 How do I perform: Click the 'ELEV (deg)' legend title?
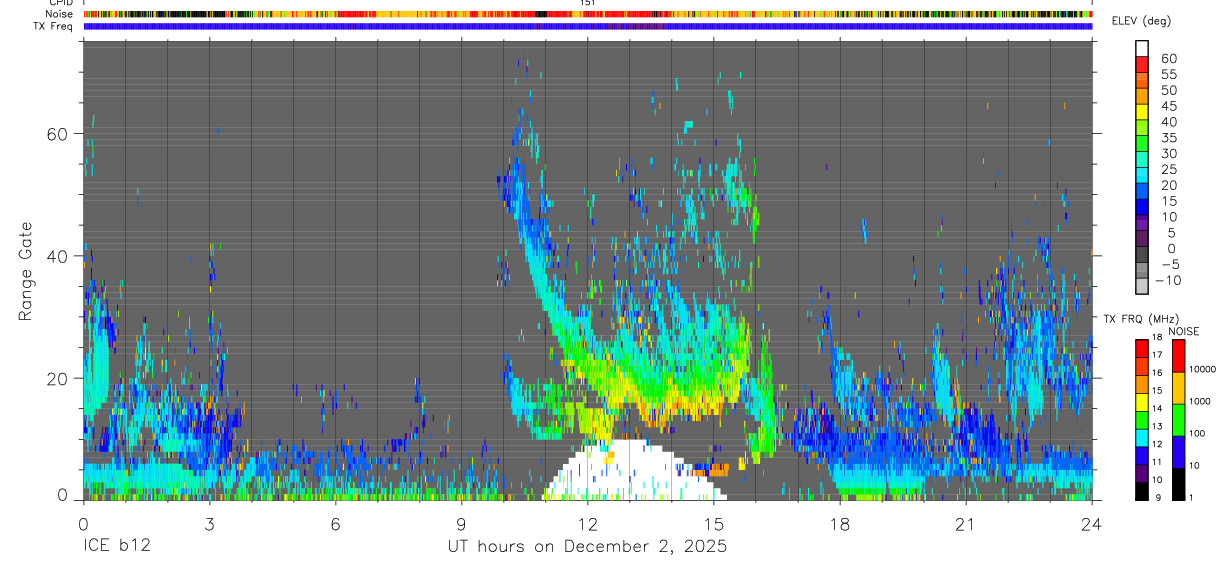click(1141, 21)
